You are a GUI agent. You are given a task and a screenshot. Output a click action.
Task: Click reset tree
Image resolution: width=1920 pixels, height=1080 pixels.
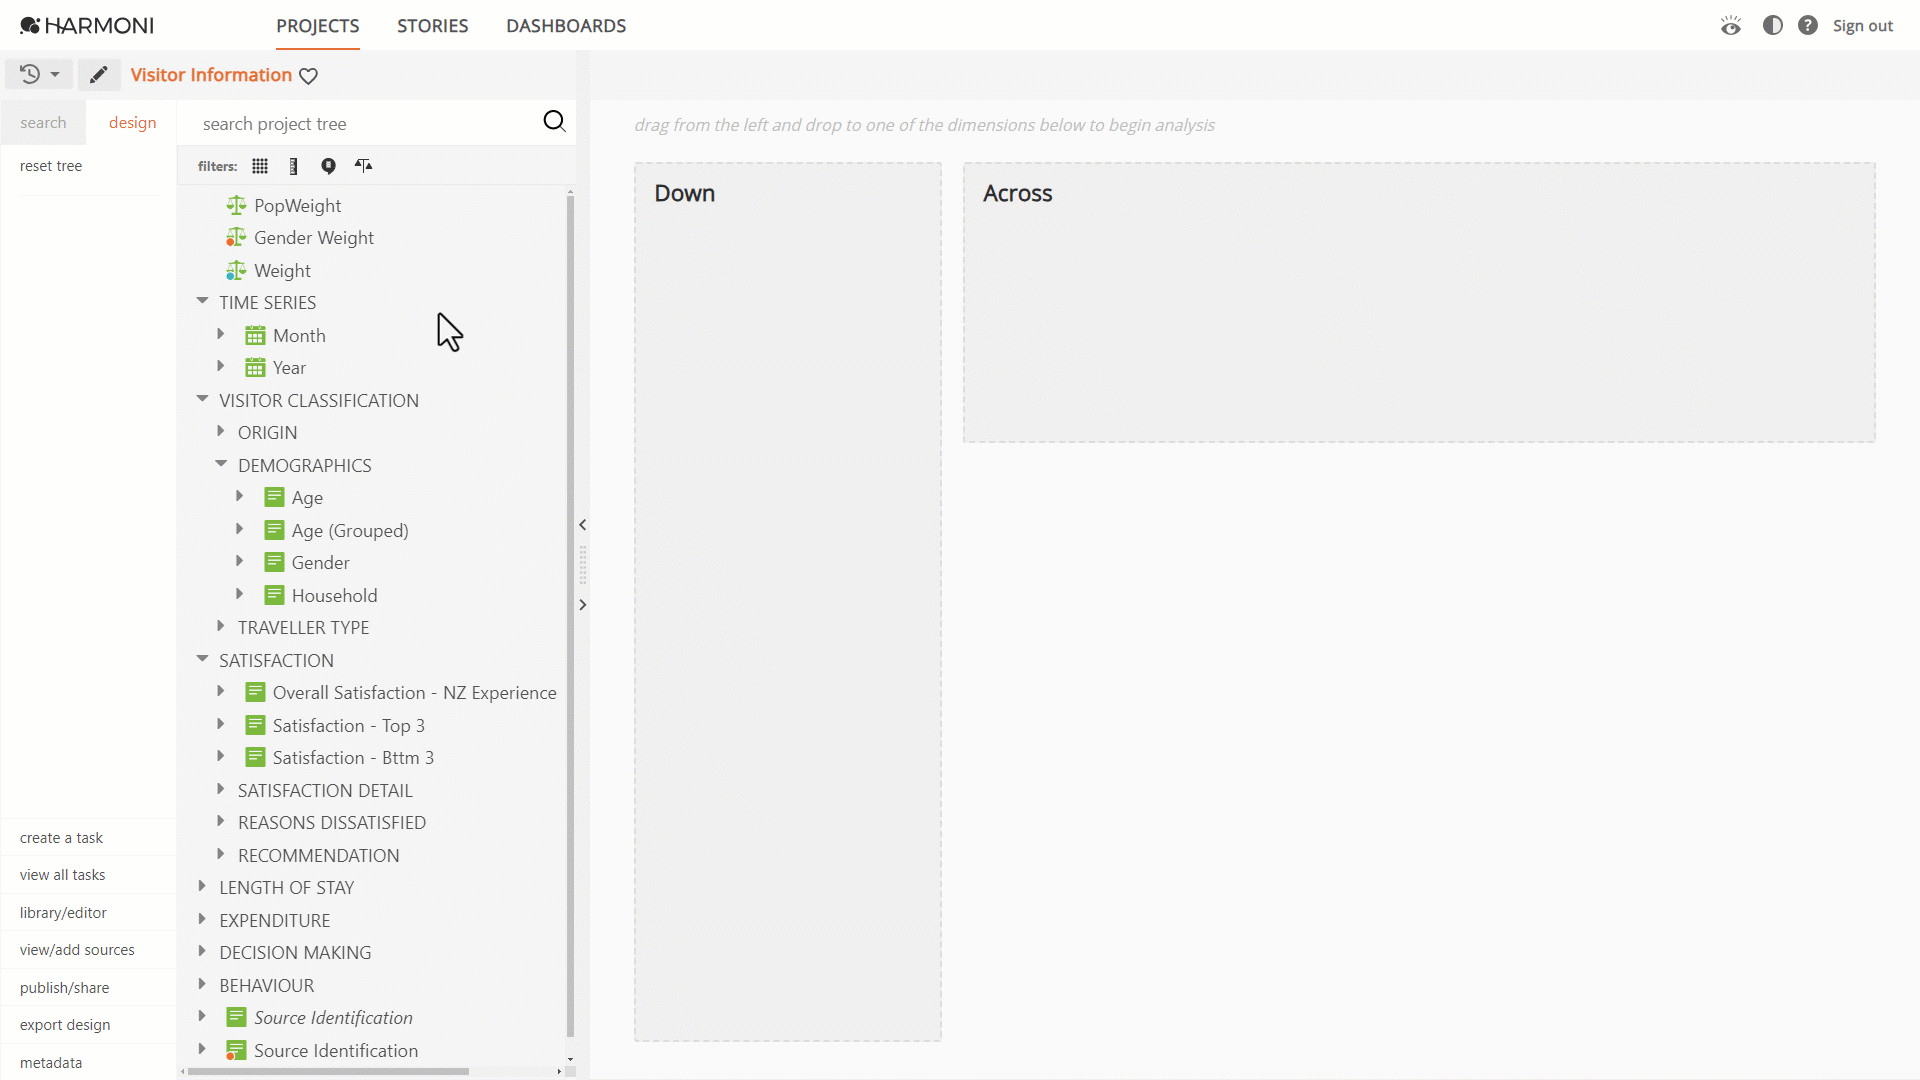tap(51, 166)
